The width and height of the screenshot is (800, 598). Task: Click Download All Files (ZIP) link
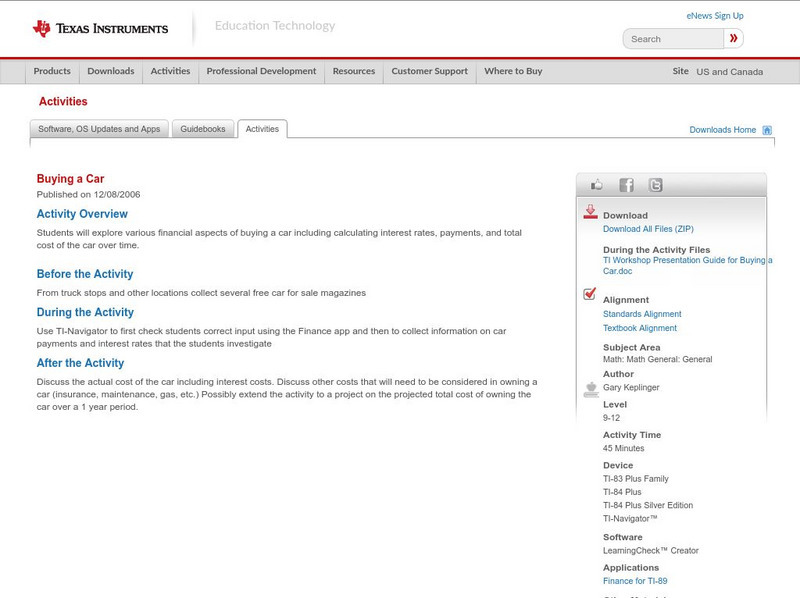coord(648,229)
